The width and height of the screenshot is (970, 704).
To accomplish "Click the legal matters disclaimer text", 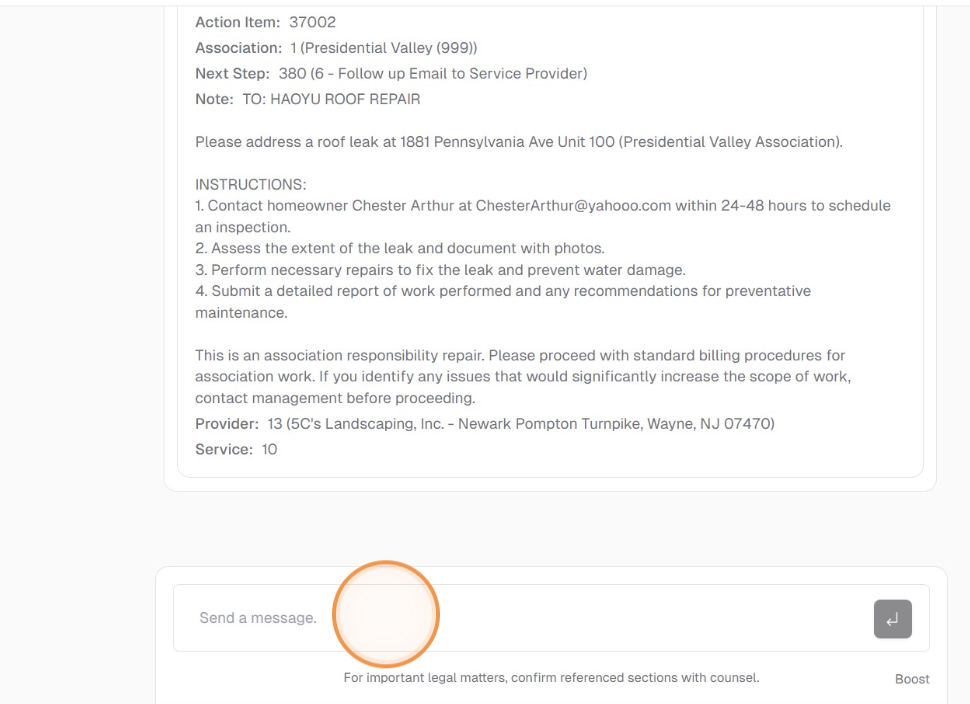I will coord(551,678).
